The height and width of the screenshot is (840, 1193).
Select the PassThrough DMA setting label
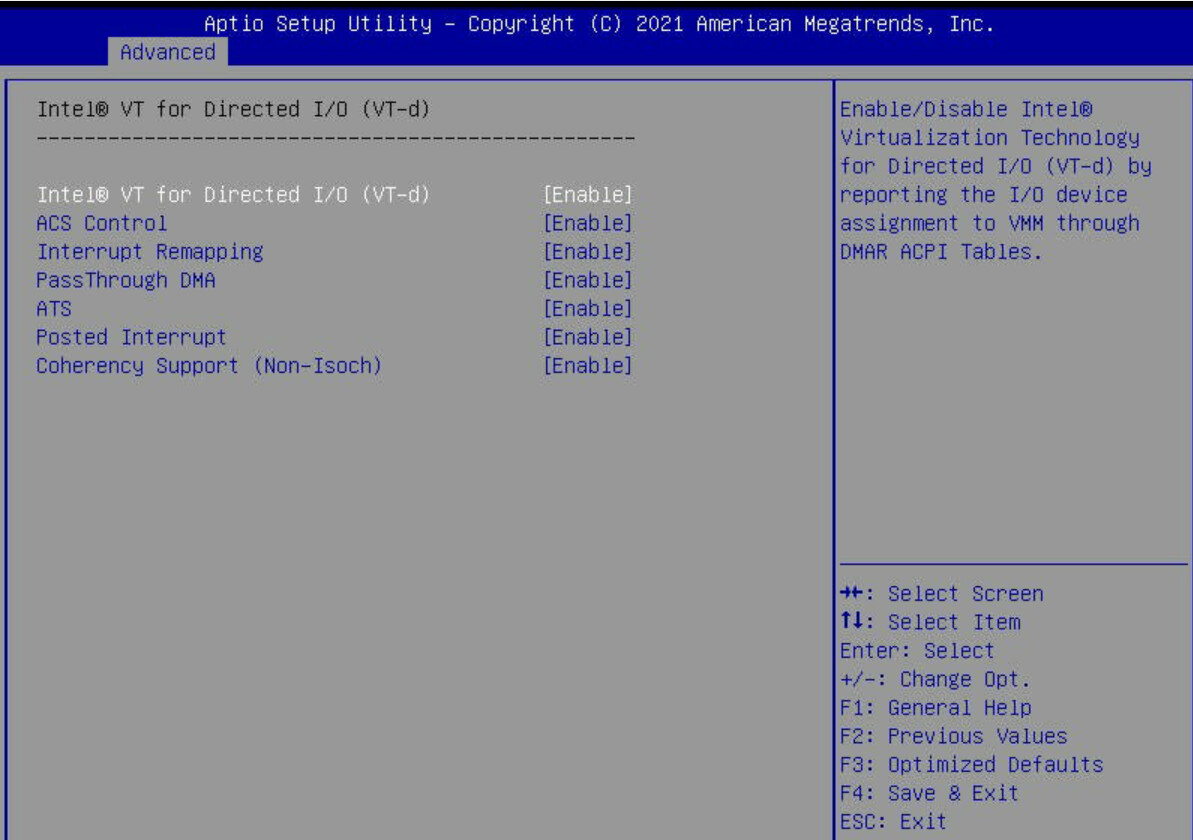[x=125, y=281]
